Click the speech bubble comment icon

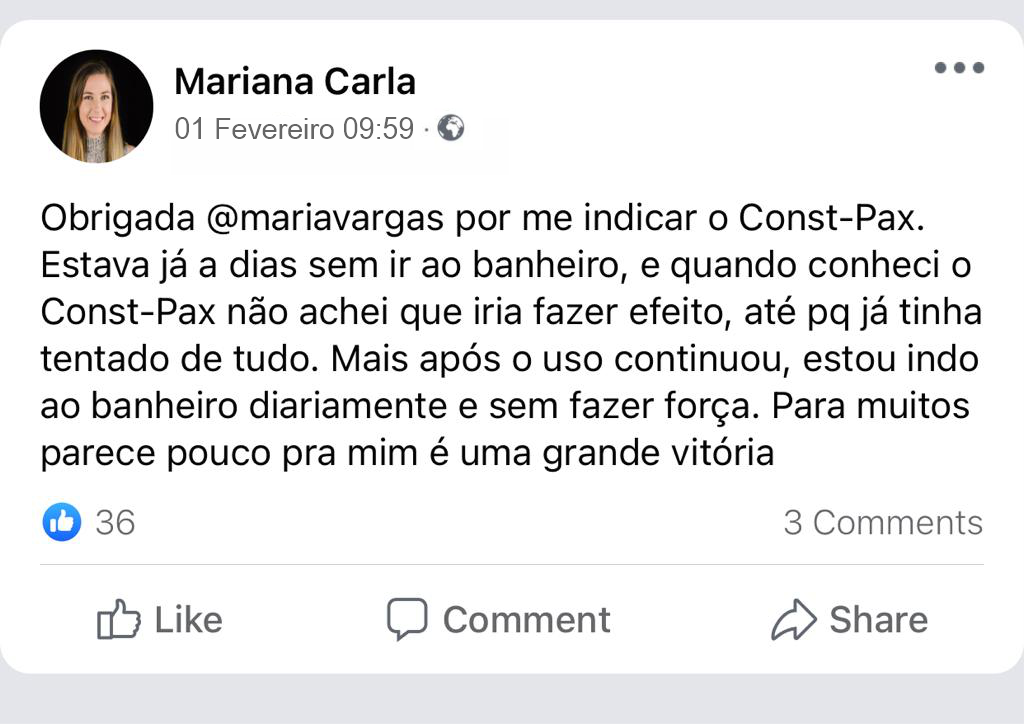[x=407, y=619]
